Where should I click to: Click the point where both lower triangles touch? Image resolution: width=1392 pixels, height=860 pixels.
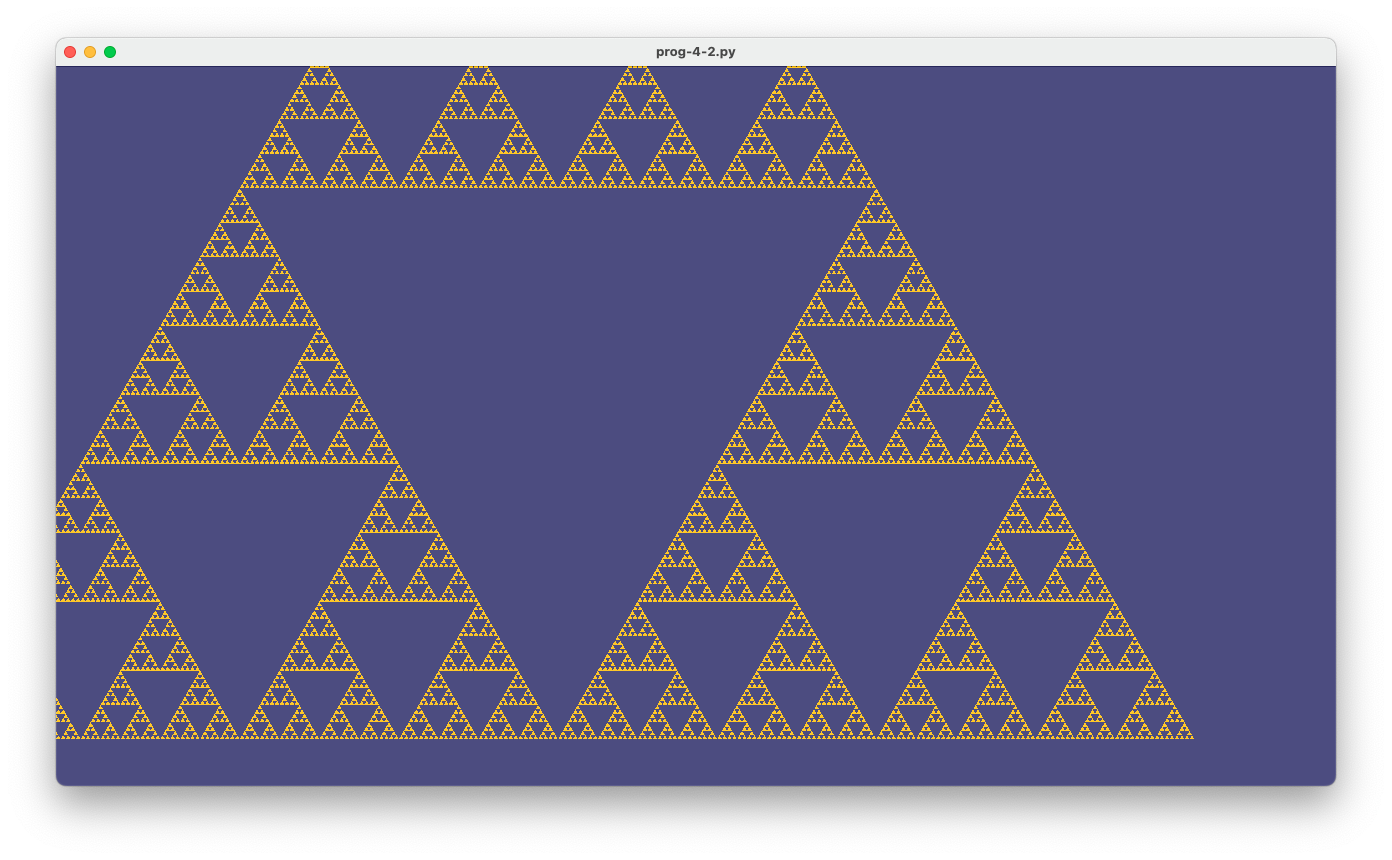click(x=558, y=737)
